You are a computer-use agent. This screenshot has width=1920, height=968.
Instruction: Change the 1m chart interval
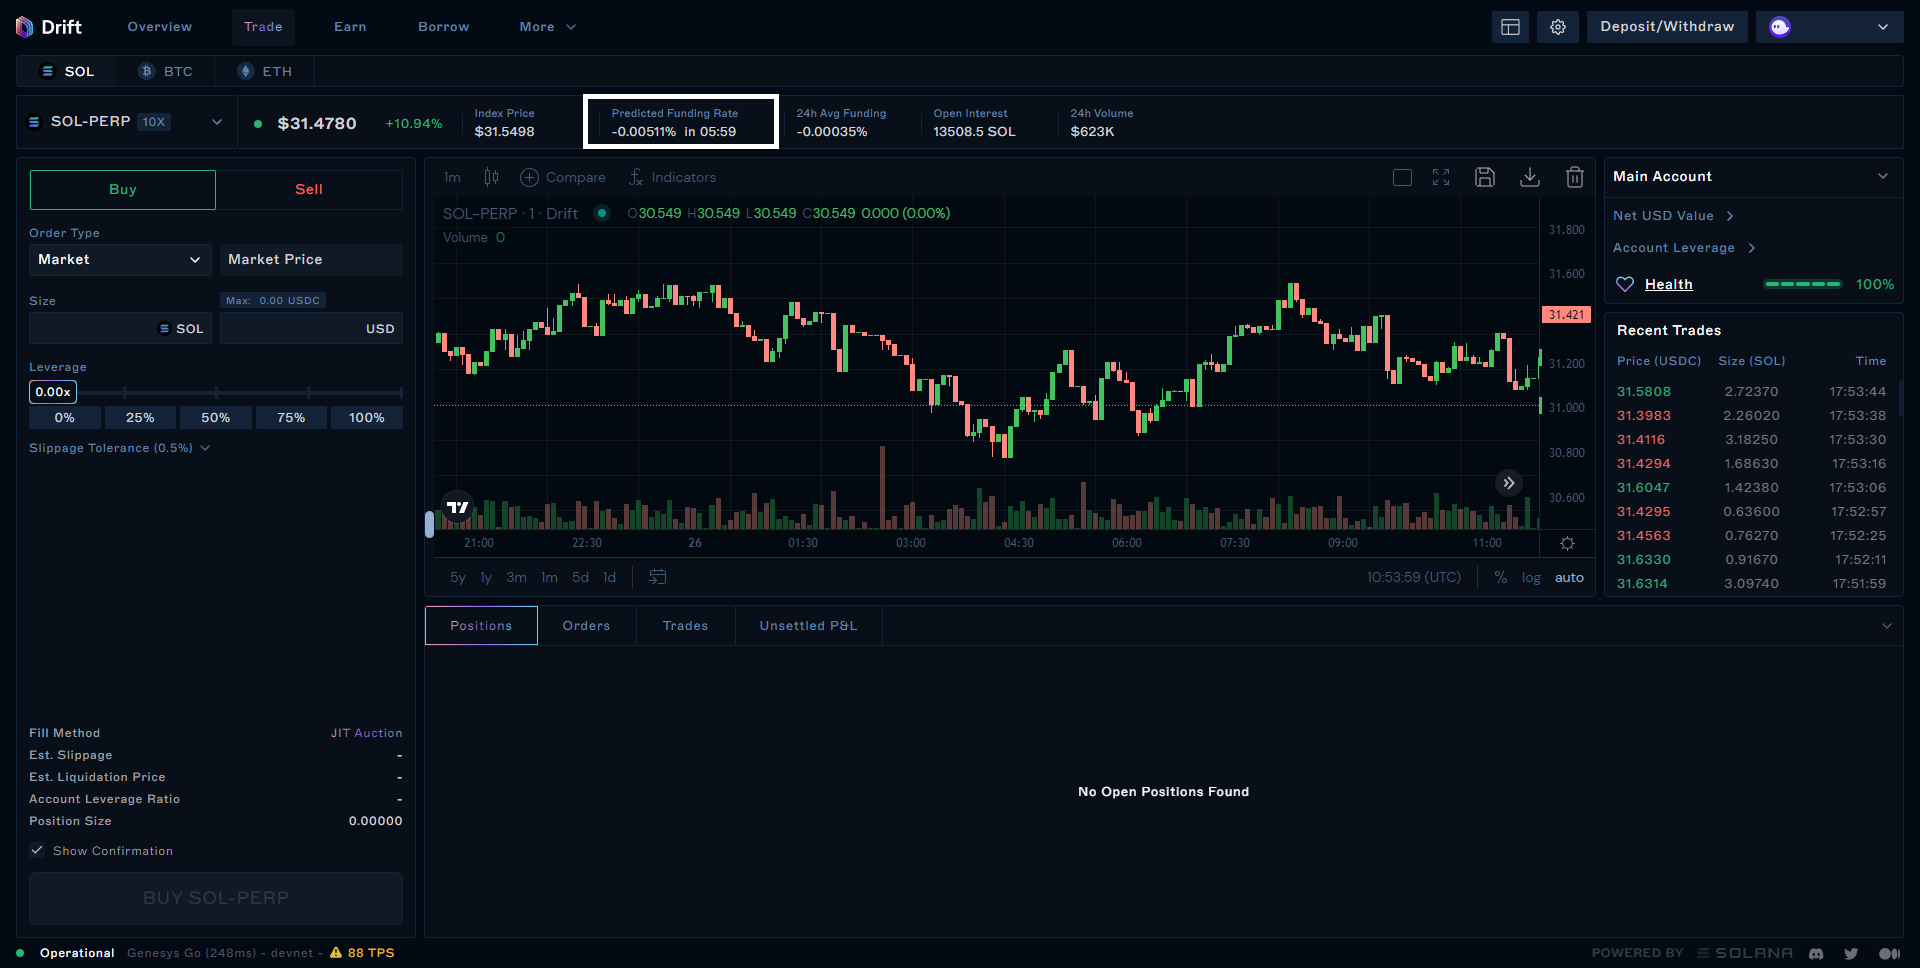pyautogui.click(x=453, y=177)
